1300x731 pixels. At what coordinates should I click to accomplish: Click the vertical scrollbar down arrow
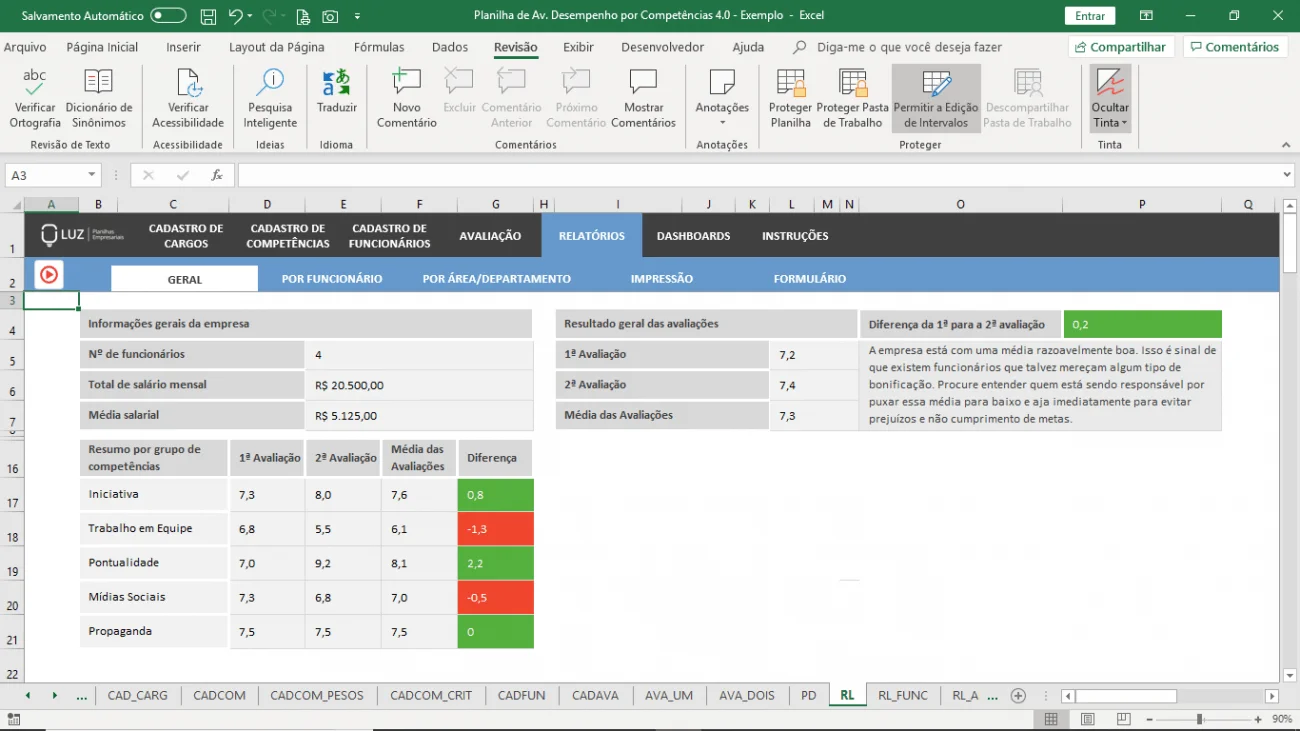(1289, 676)
